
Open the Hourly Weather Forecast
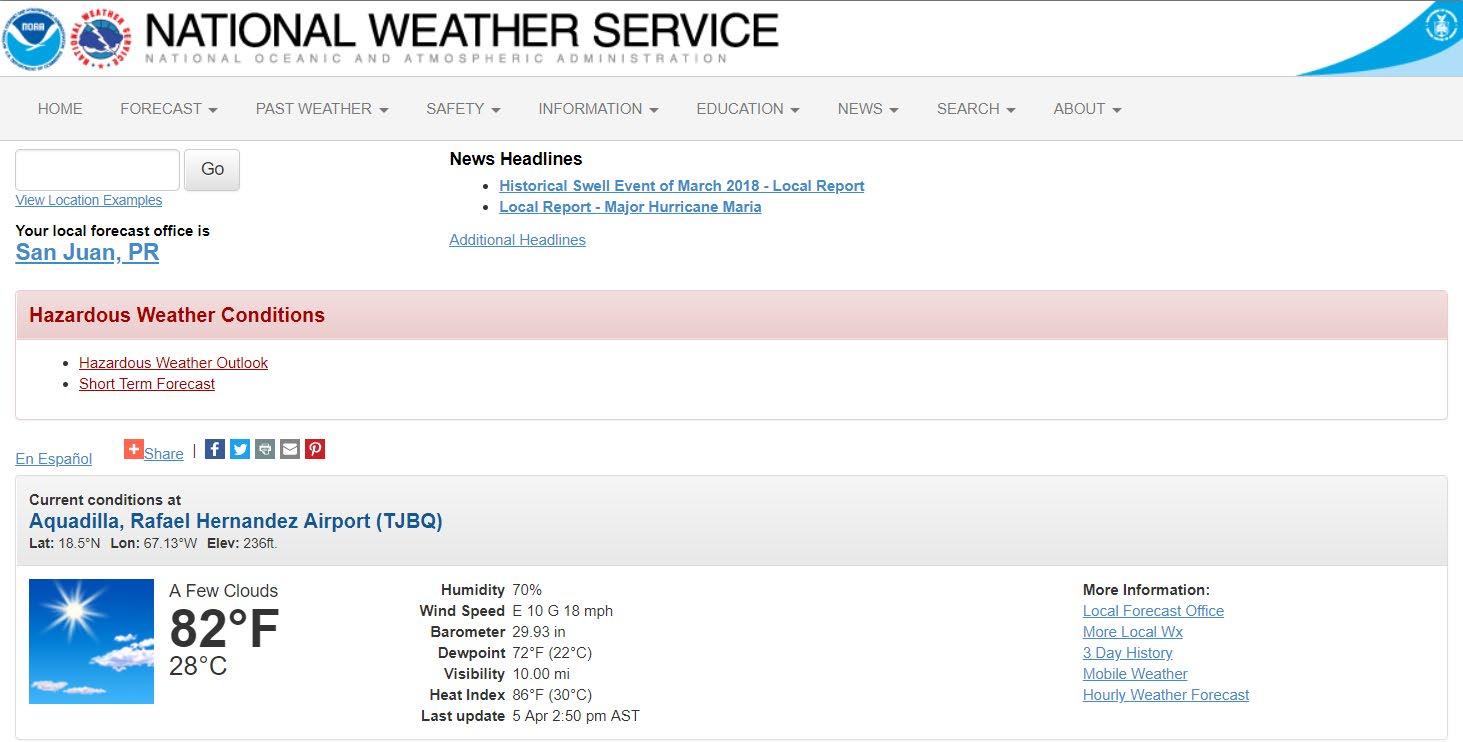click(x=1166, y=695)
